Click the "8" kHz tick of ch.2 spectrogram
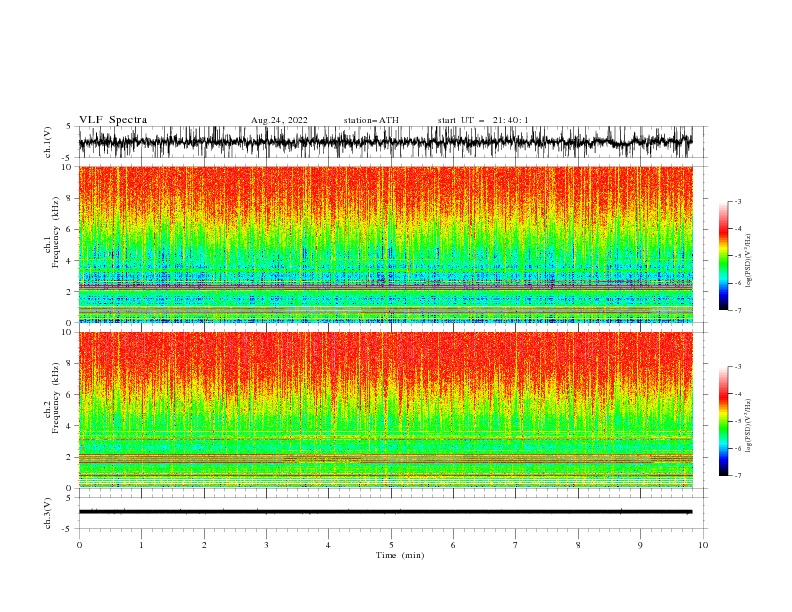This screenshot has width=792, height=612. 69,364
